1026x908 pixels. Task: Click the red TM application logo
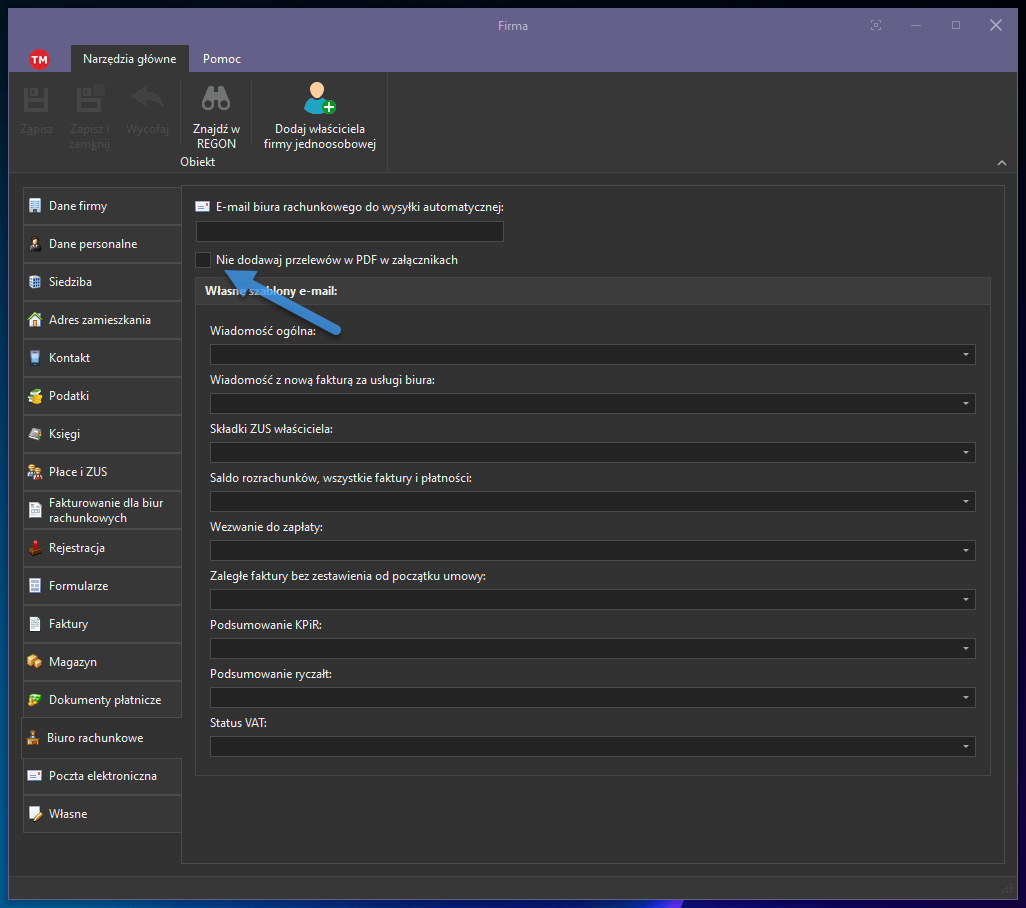click(40, 59)
